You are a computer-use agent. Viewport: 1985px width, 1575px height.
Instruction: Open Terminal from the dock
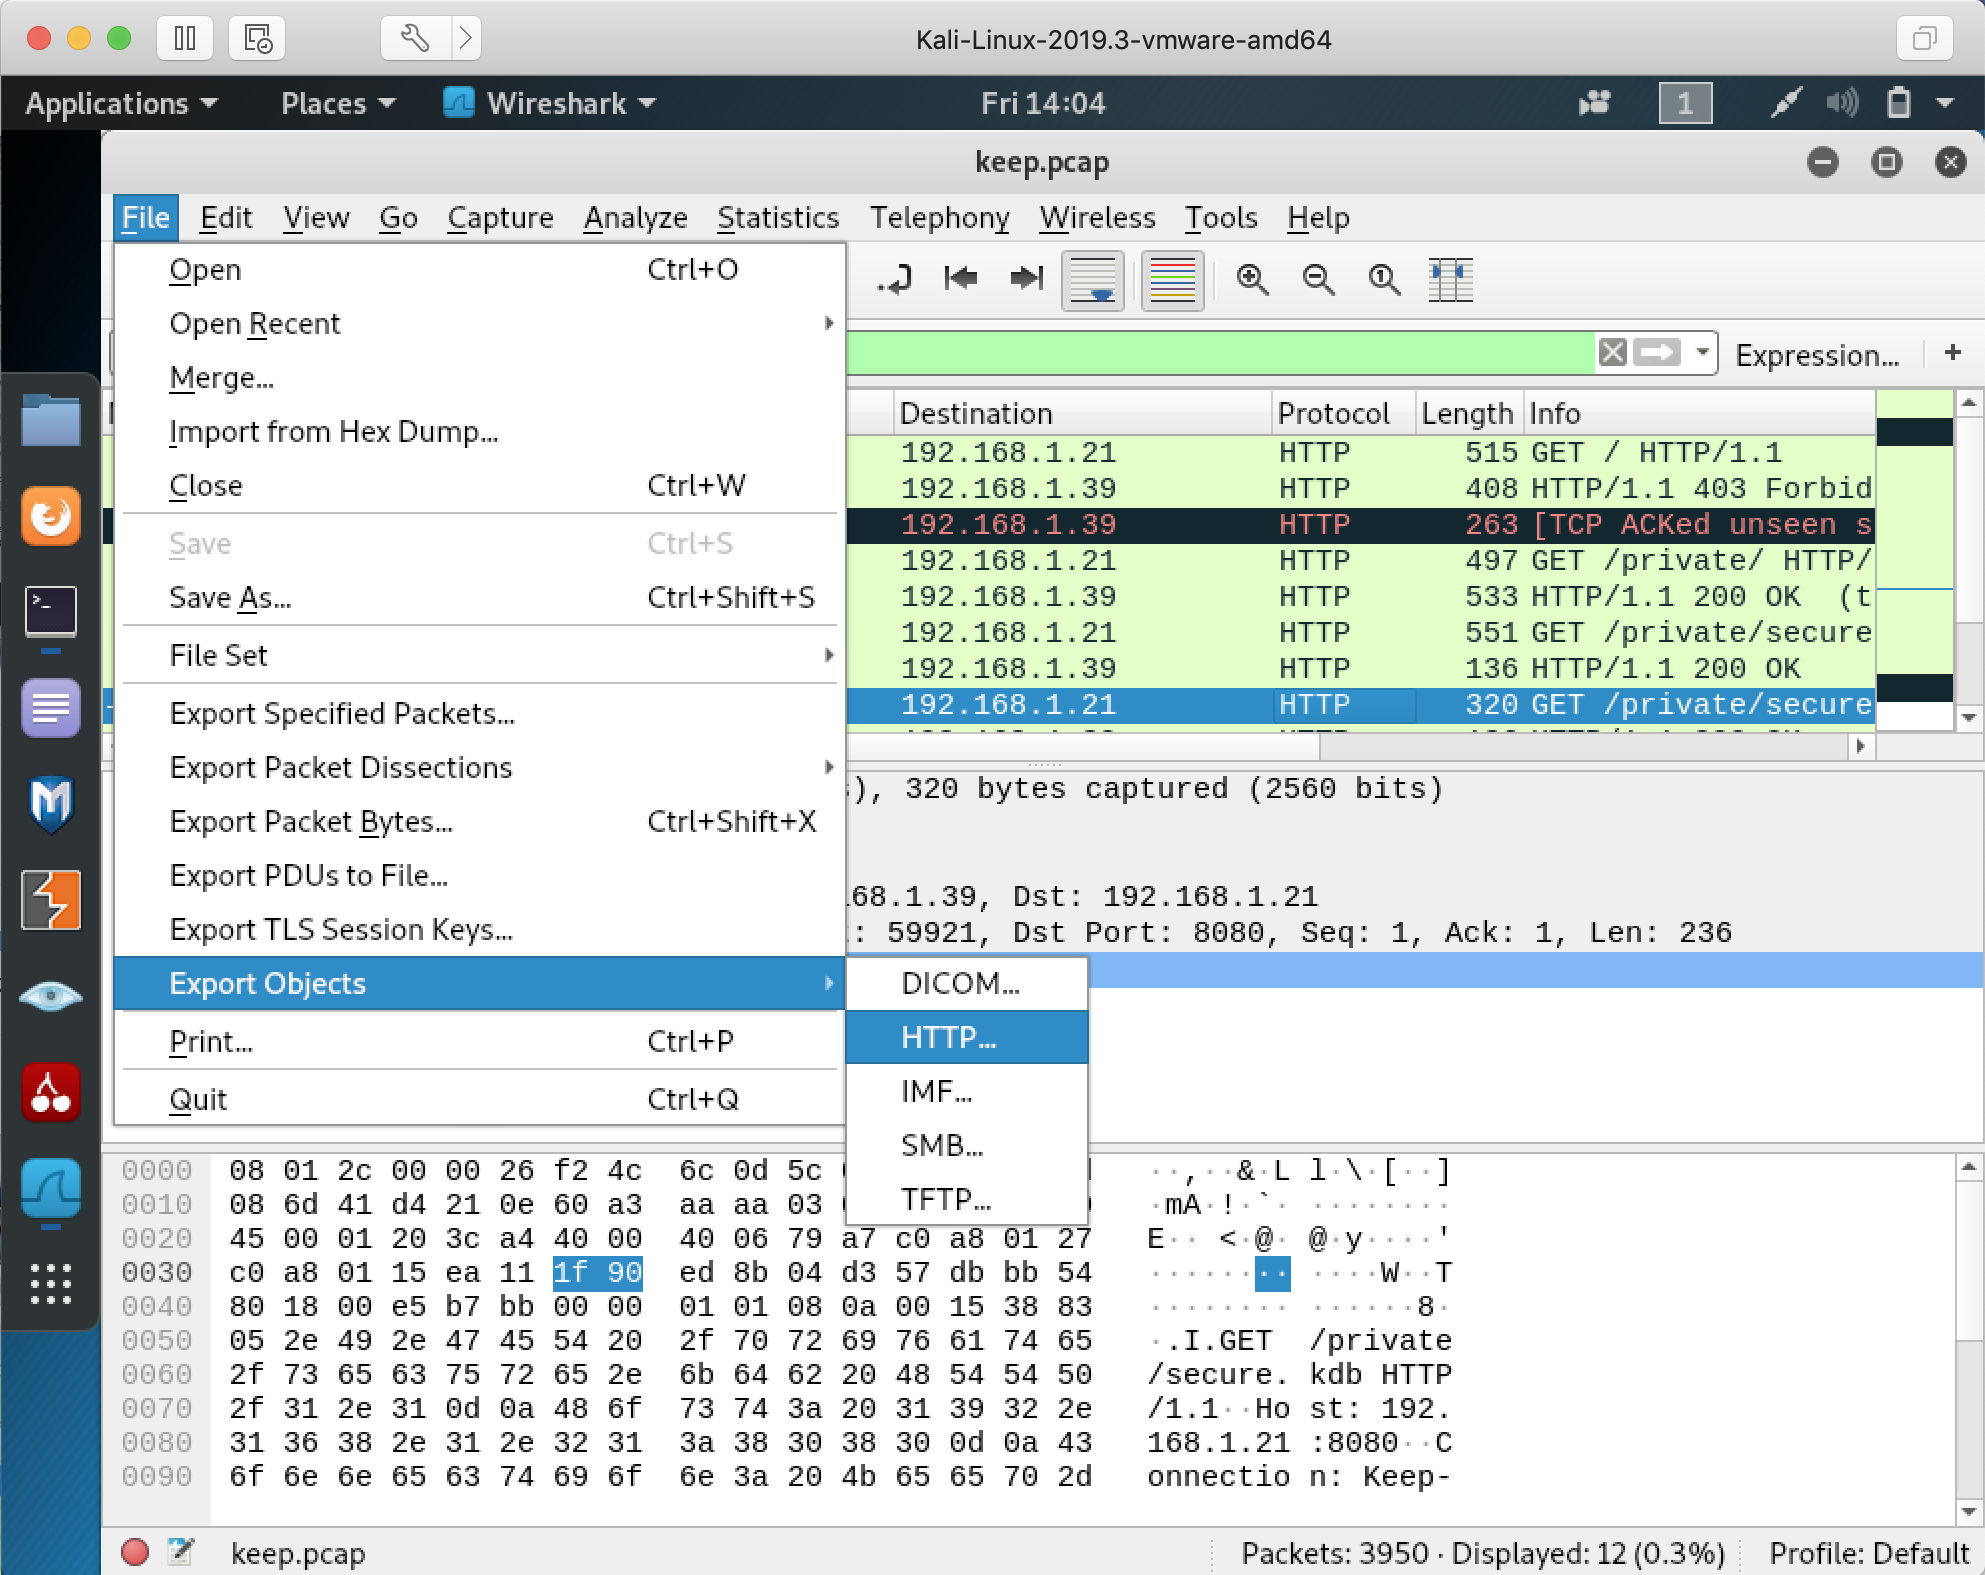coord(50,612)
